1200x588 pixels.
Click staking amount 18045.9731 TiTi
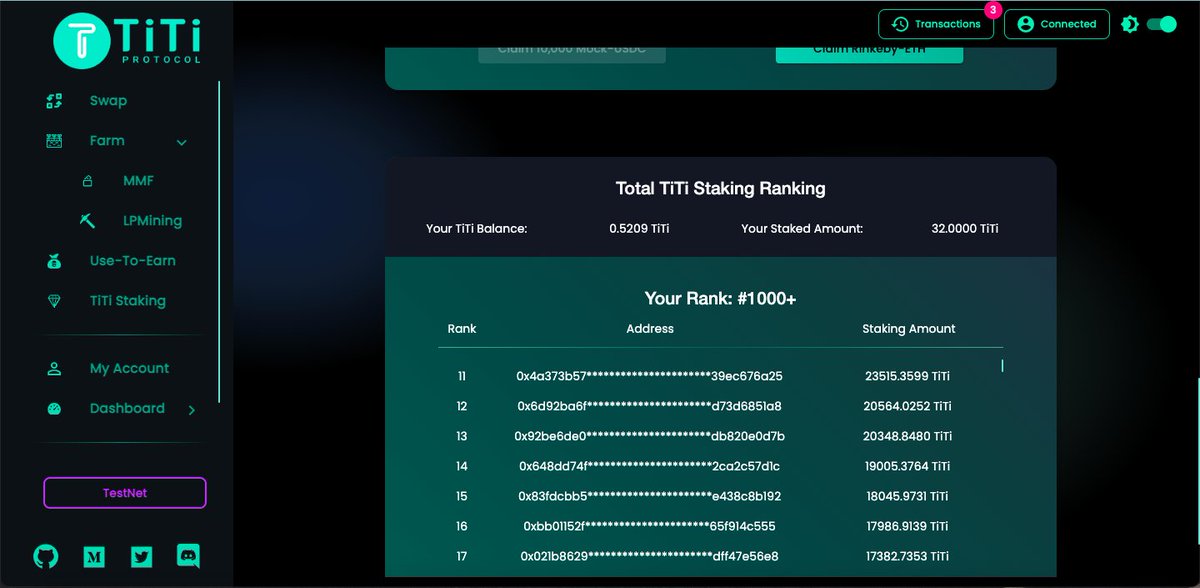[x=908, y=496]
